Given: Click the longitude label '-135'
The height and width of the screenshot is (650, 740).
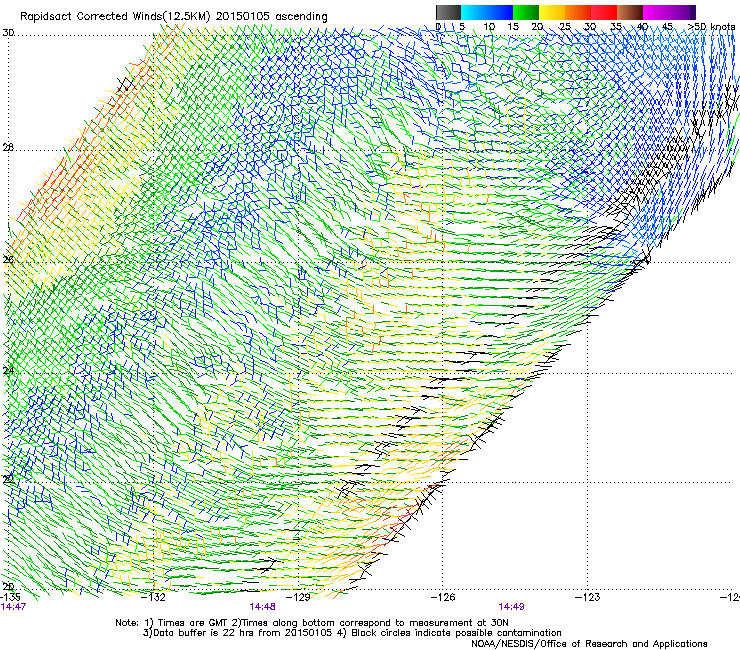Looking at the screenshot, I should click(10, 597).
